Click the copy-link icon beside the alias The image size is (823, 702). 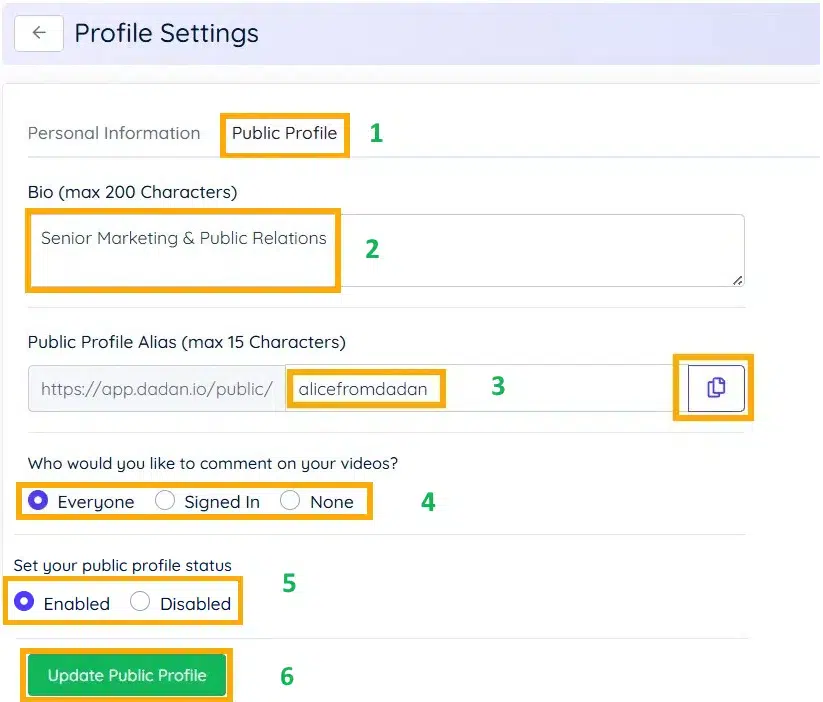click(712, 388)
